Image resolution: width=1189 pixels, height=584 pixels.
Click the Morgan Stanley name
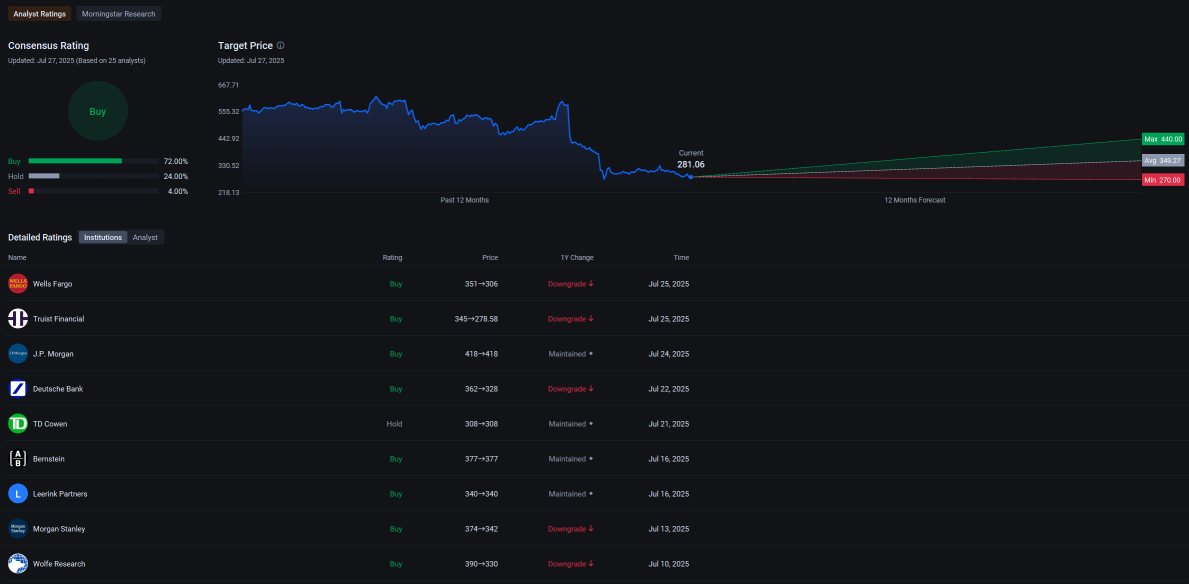(59, 529)
